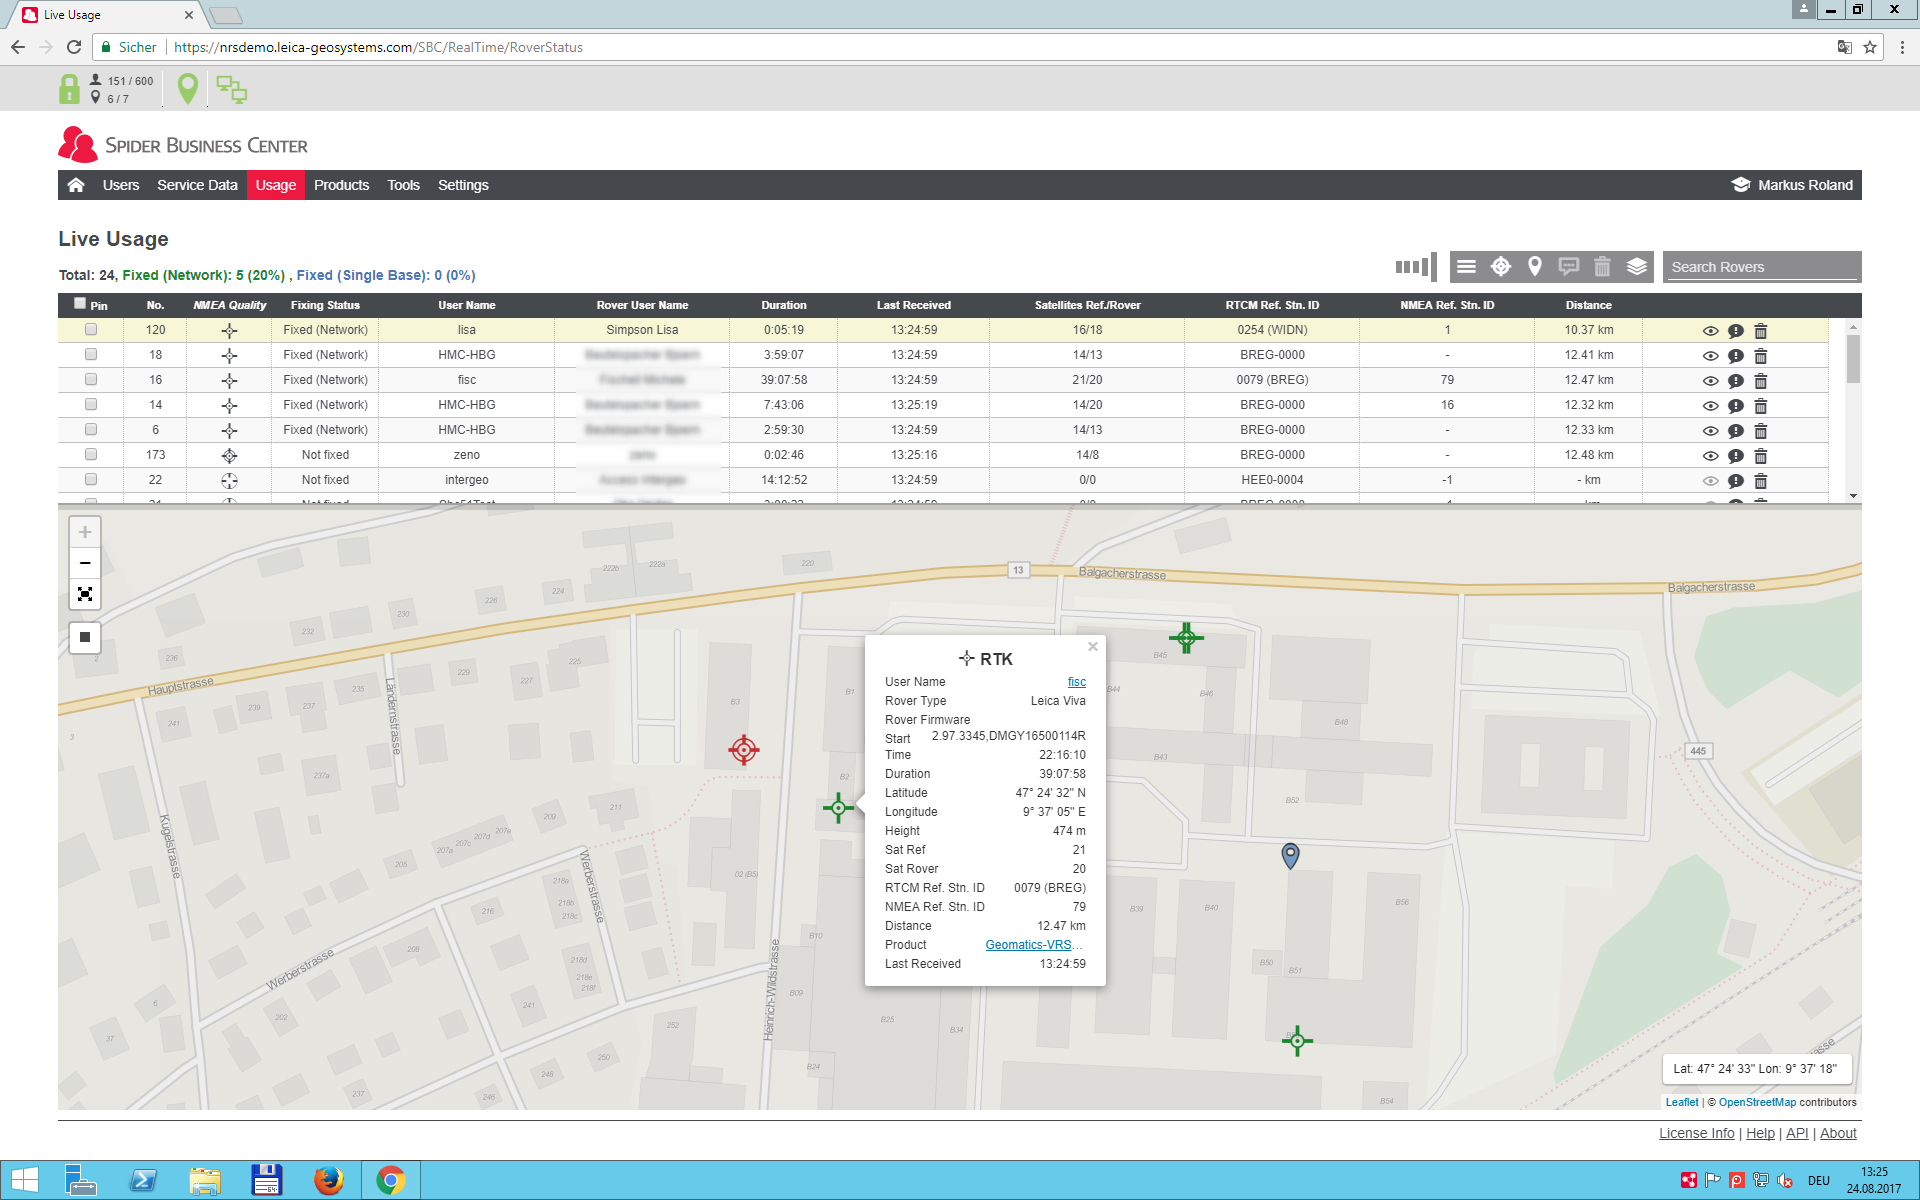1920x1200 pixels.
Task: Click the map pin icon in rover toolbar
Action: (1534, 266)
